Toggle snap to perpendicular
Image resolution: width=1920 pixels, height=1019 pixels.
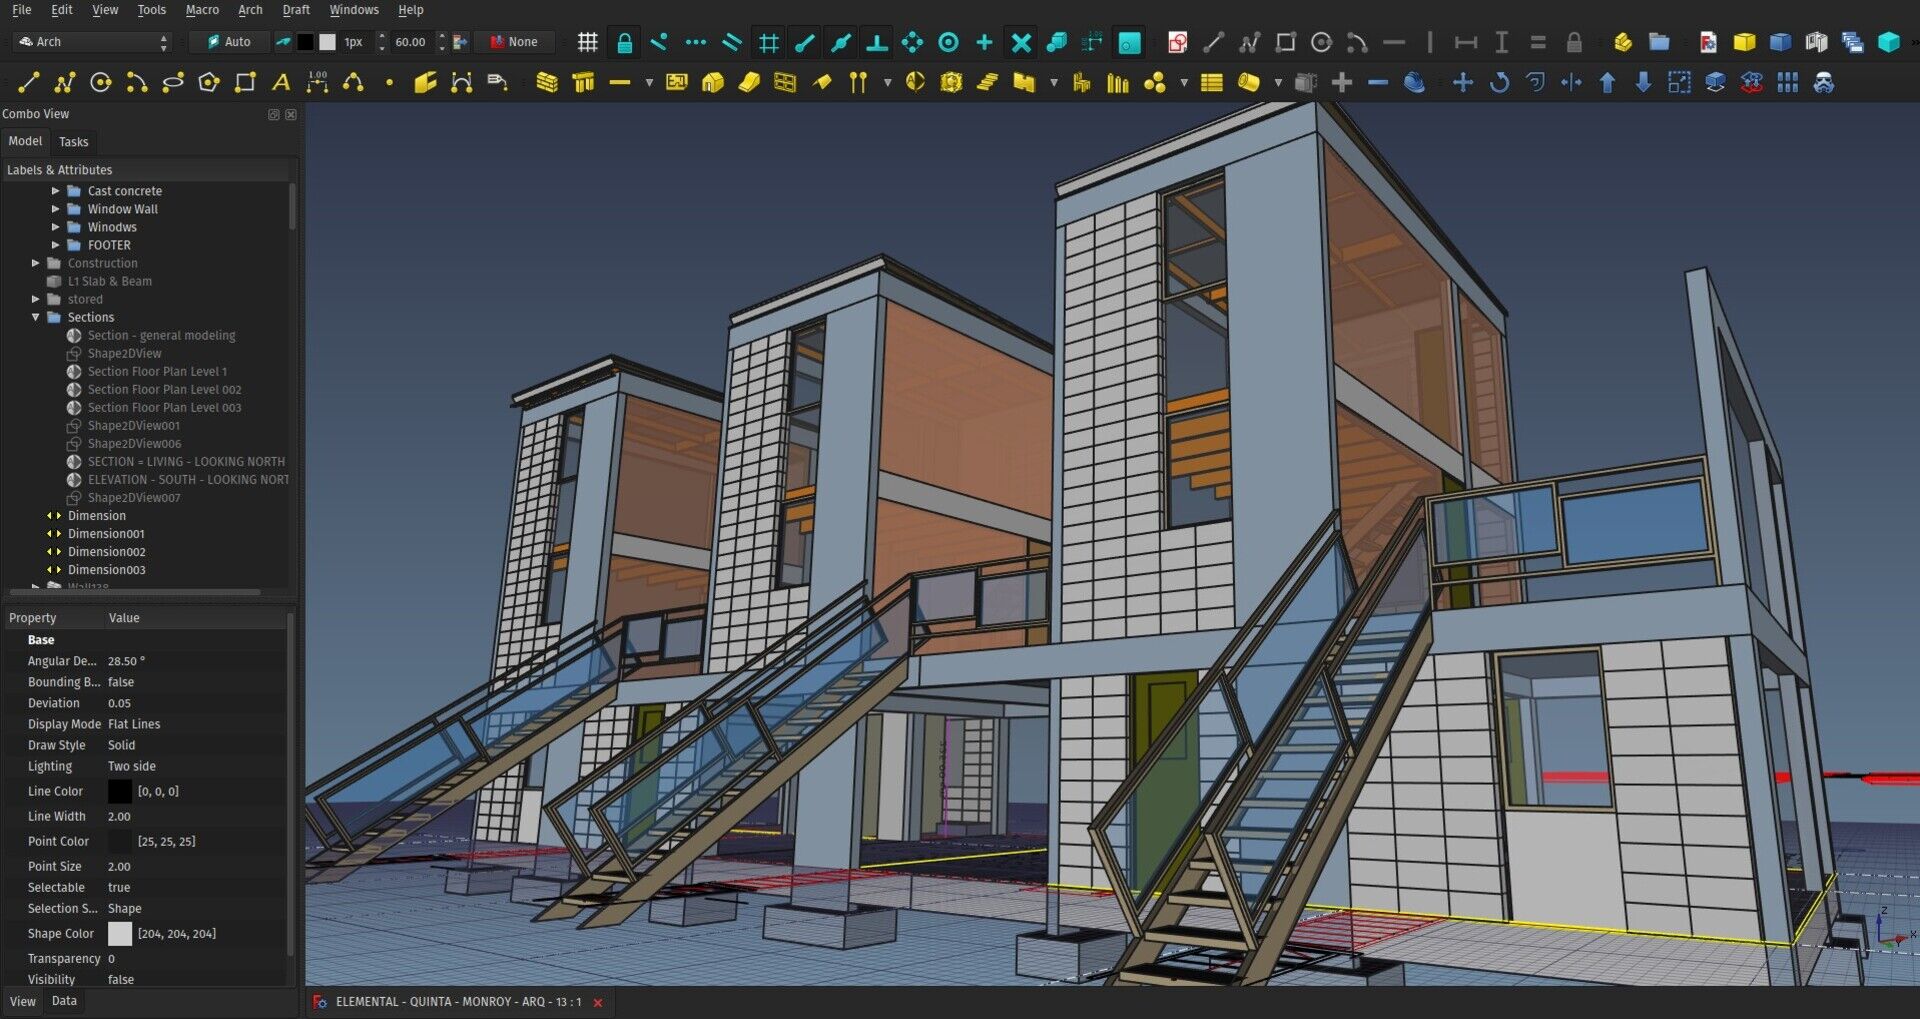point(876,42)
